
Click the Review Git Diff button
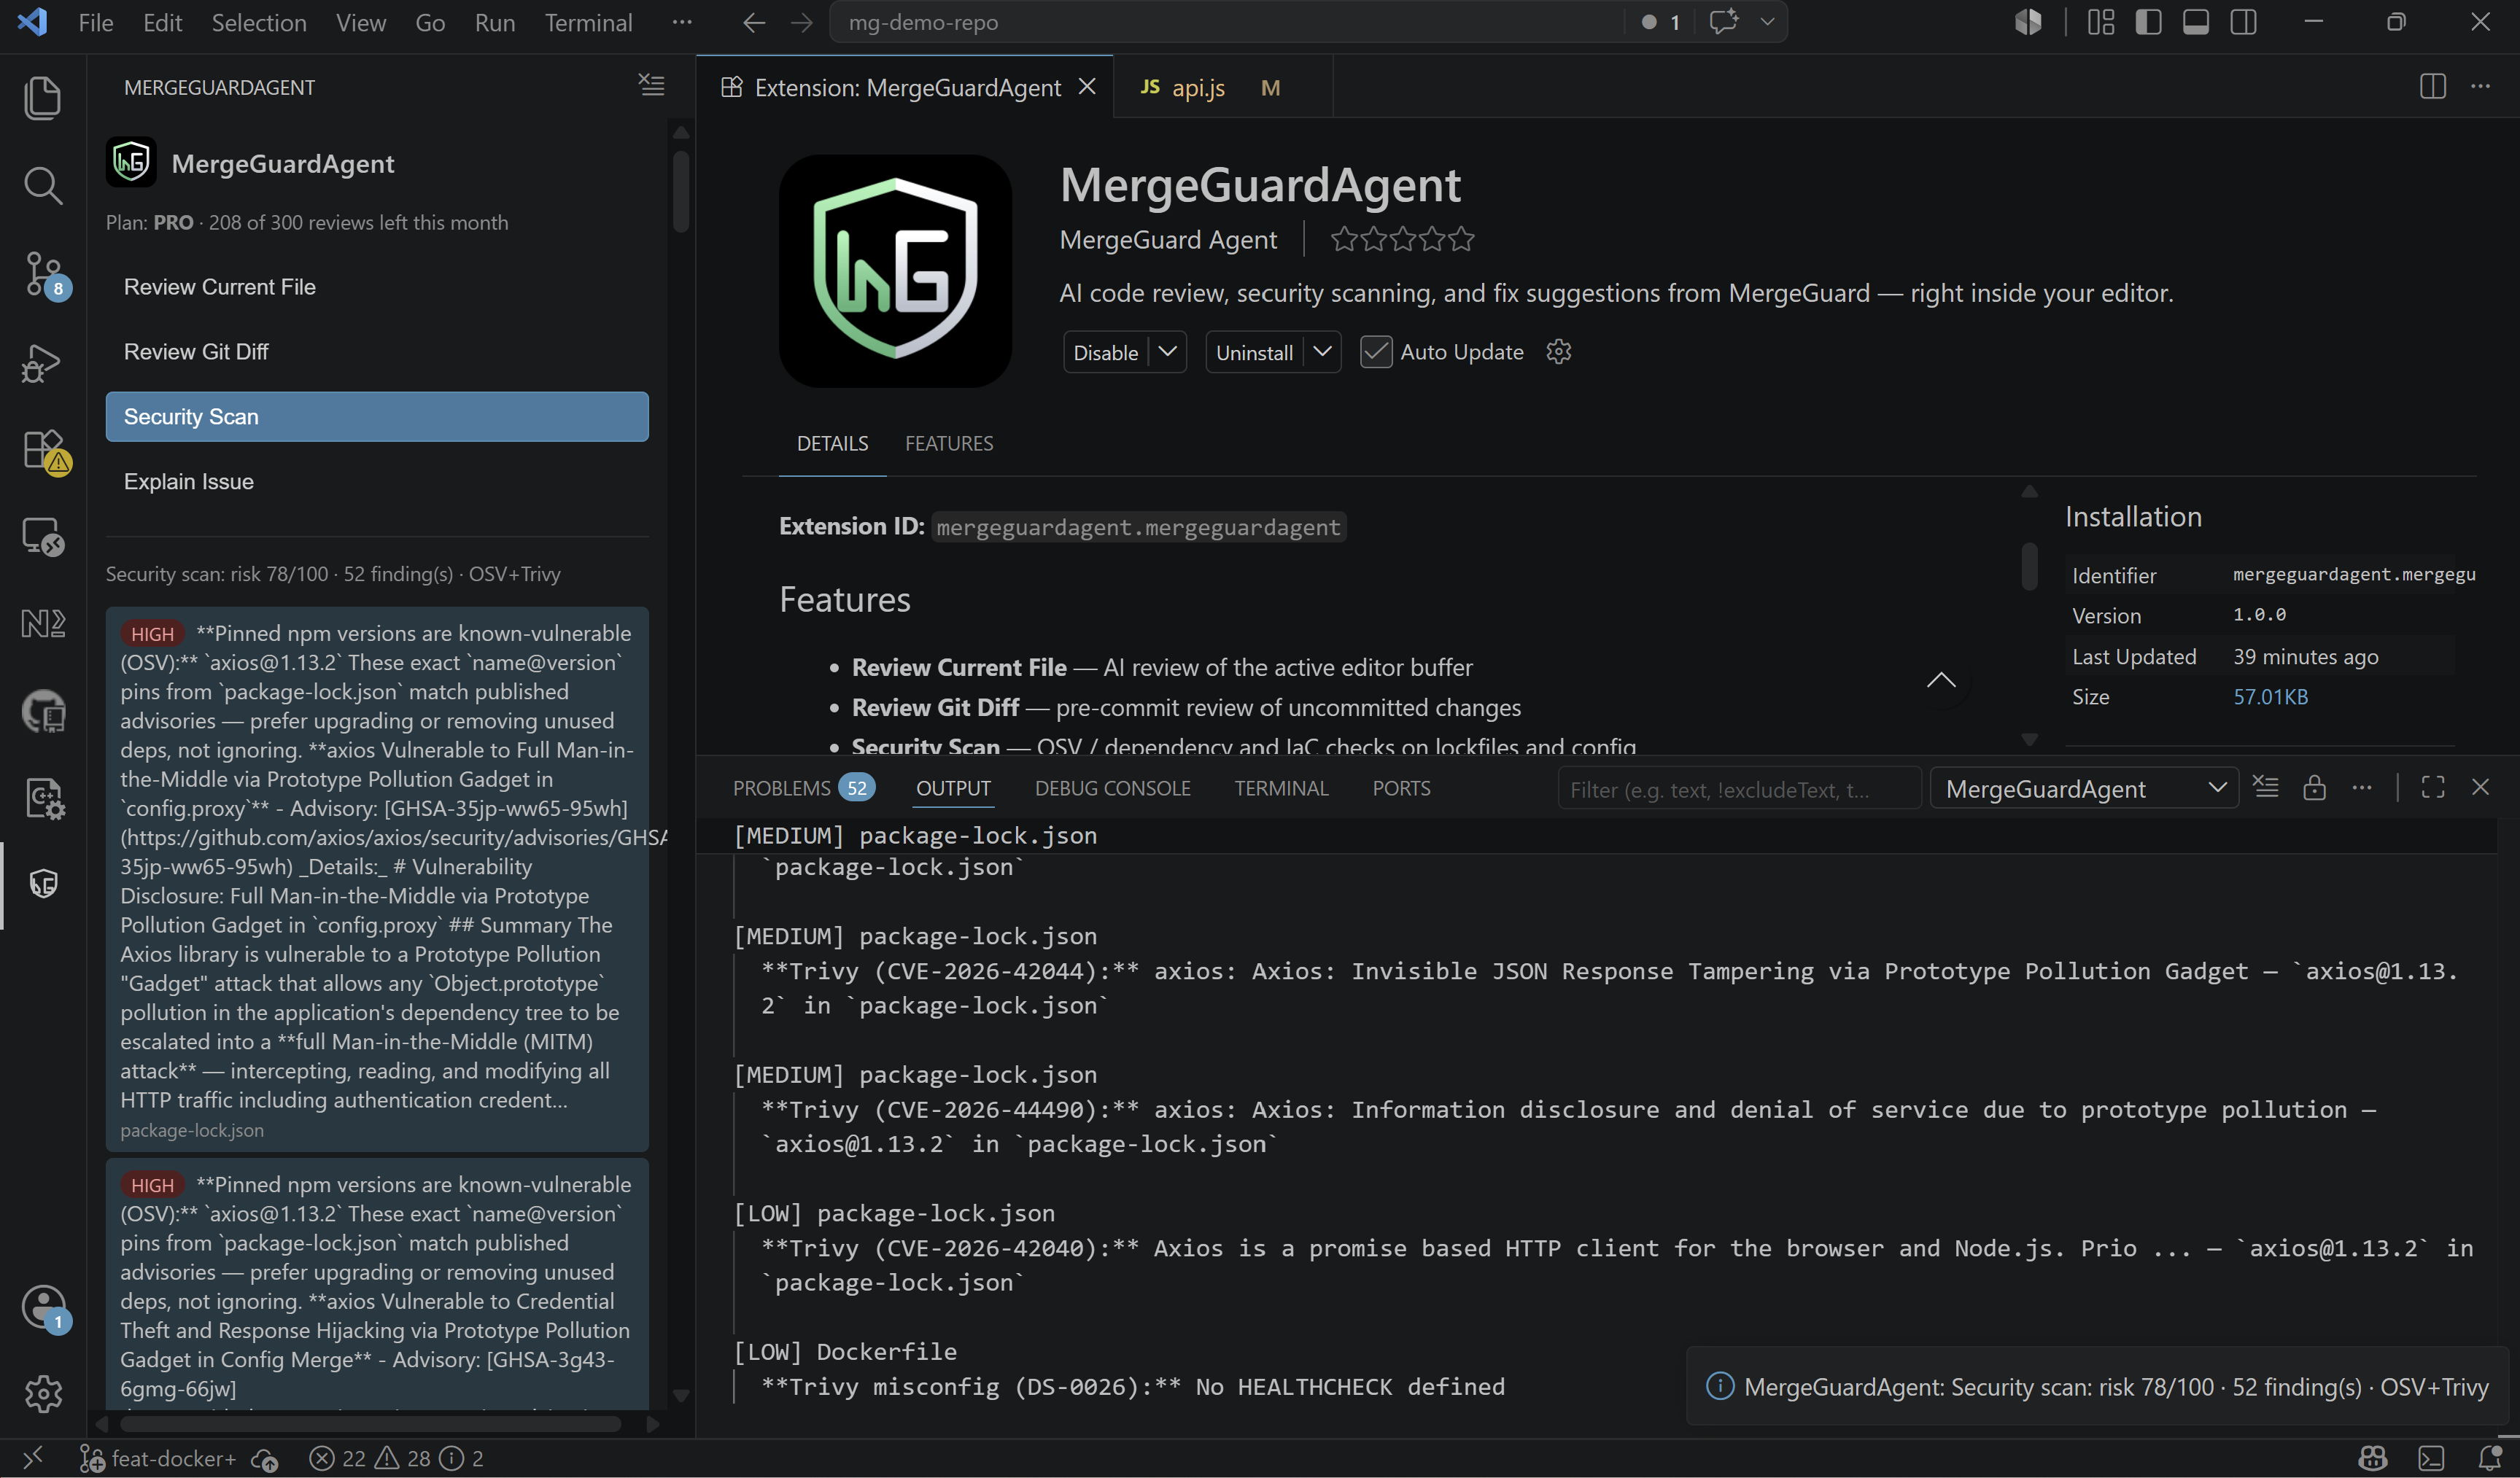click(377, 352)
